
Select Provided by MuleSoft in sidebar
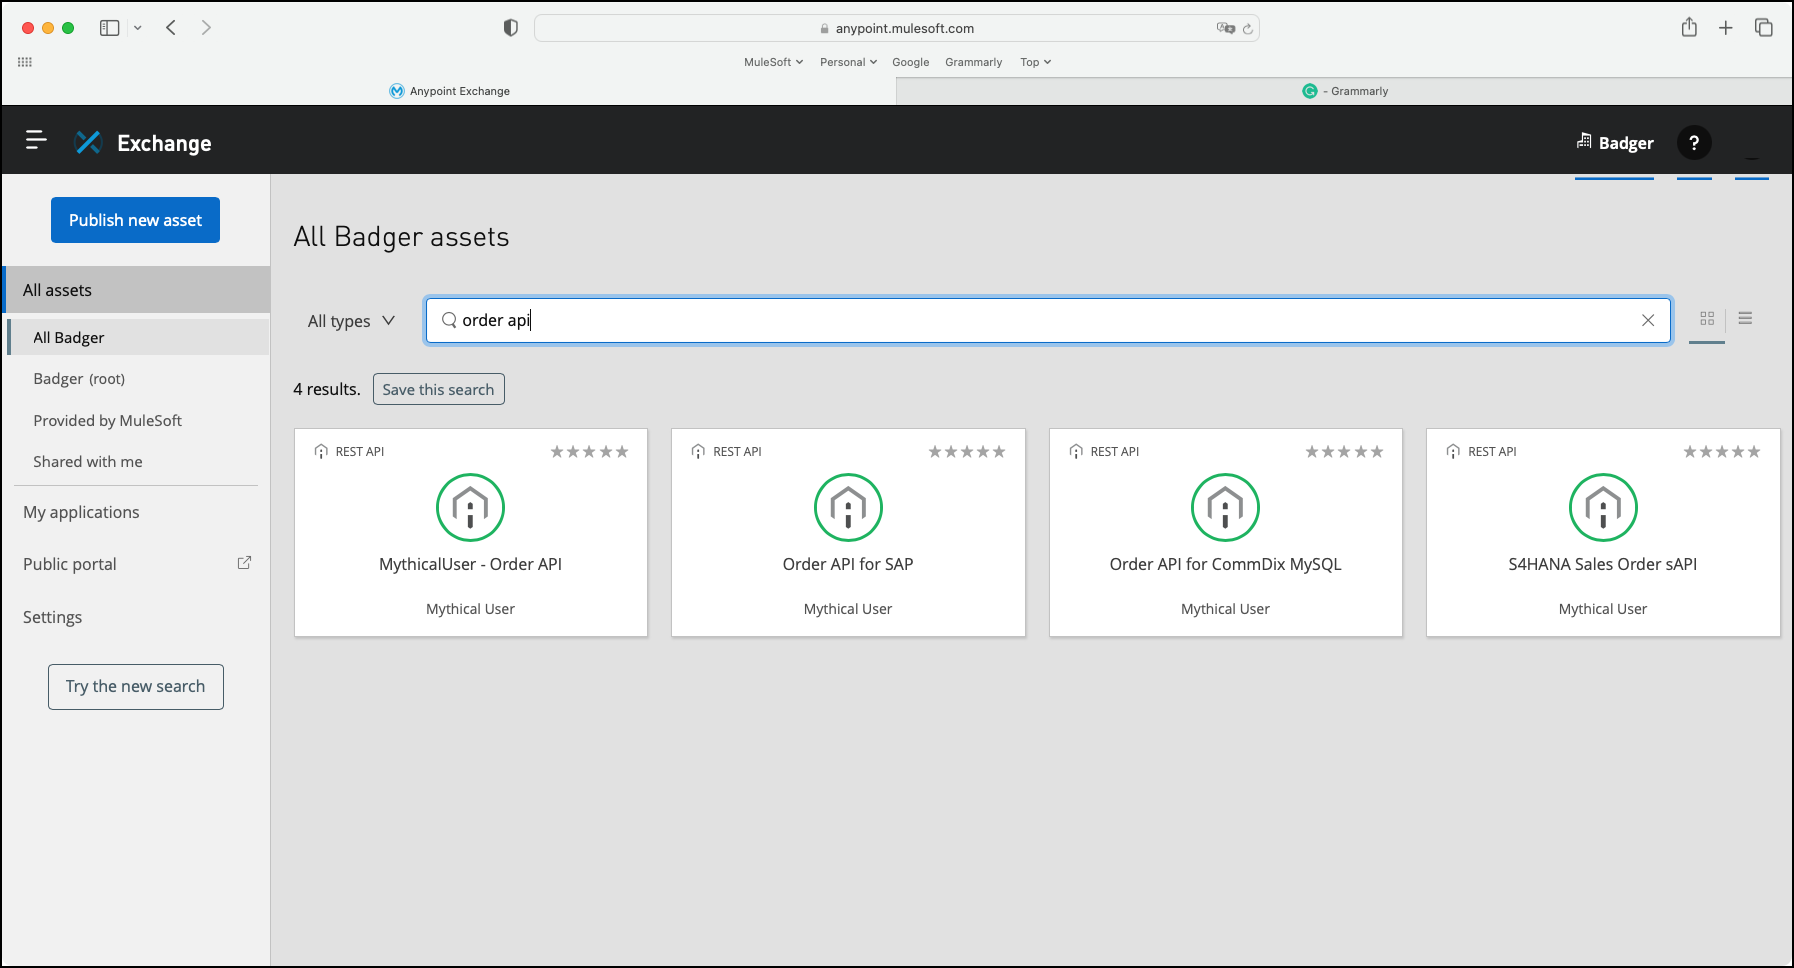click(x=108, y=421)
